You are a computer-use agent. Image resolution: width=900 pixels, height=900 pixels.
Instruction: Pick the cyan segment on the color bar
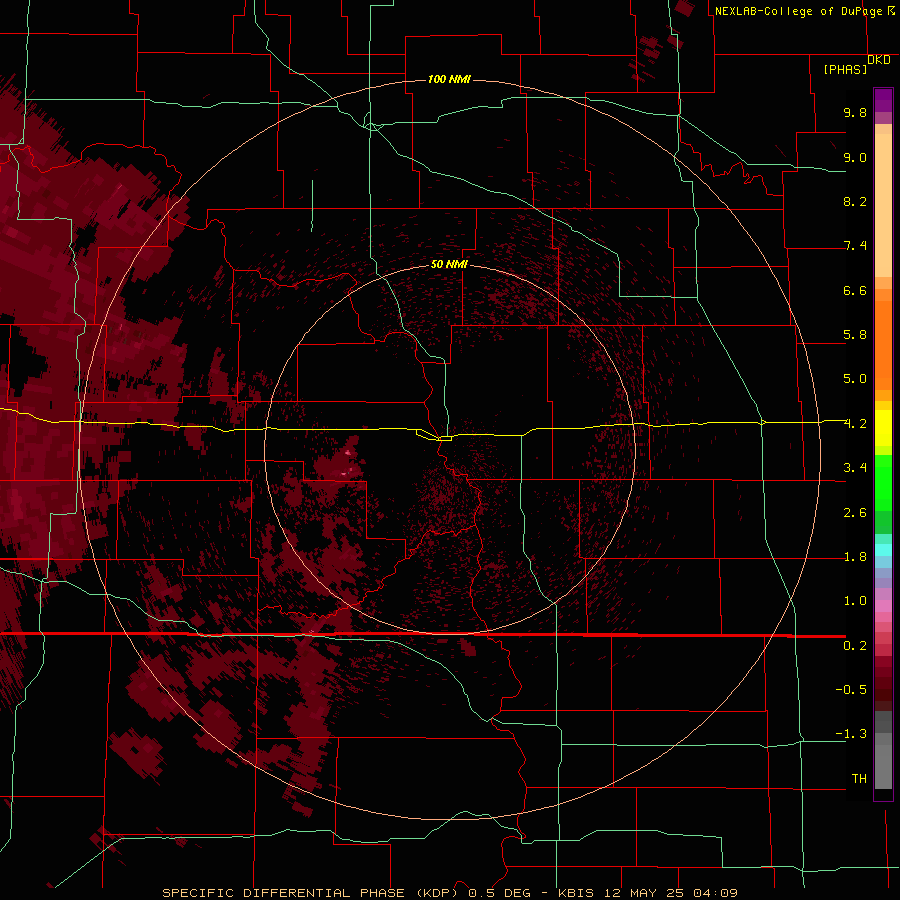pyautogui.click(x=883, y=550)
